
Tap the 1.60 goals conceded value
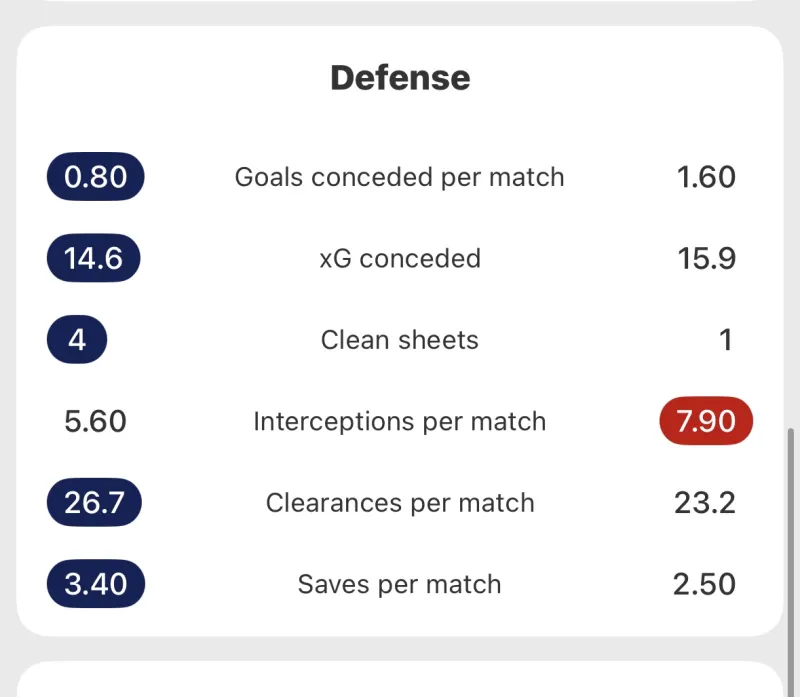(705, 177)
